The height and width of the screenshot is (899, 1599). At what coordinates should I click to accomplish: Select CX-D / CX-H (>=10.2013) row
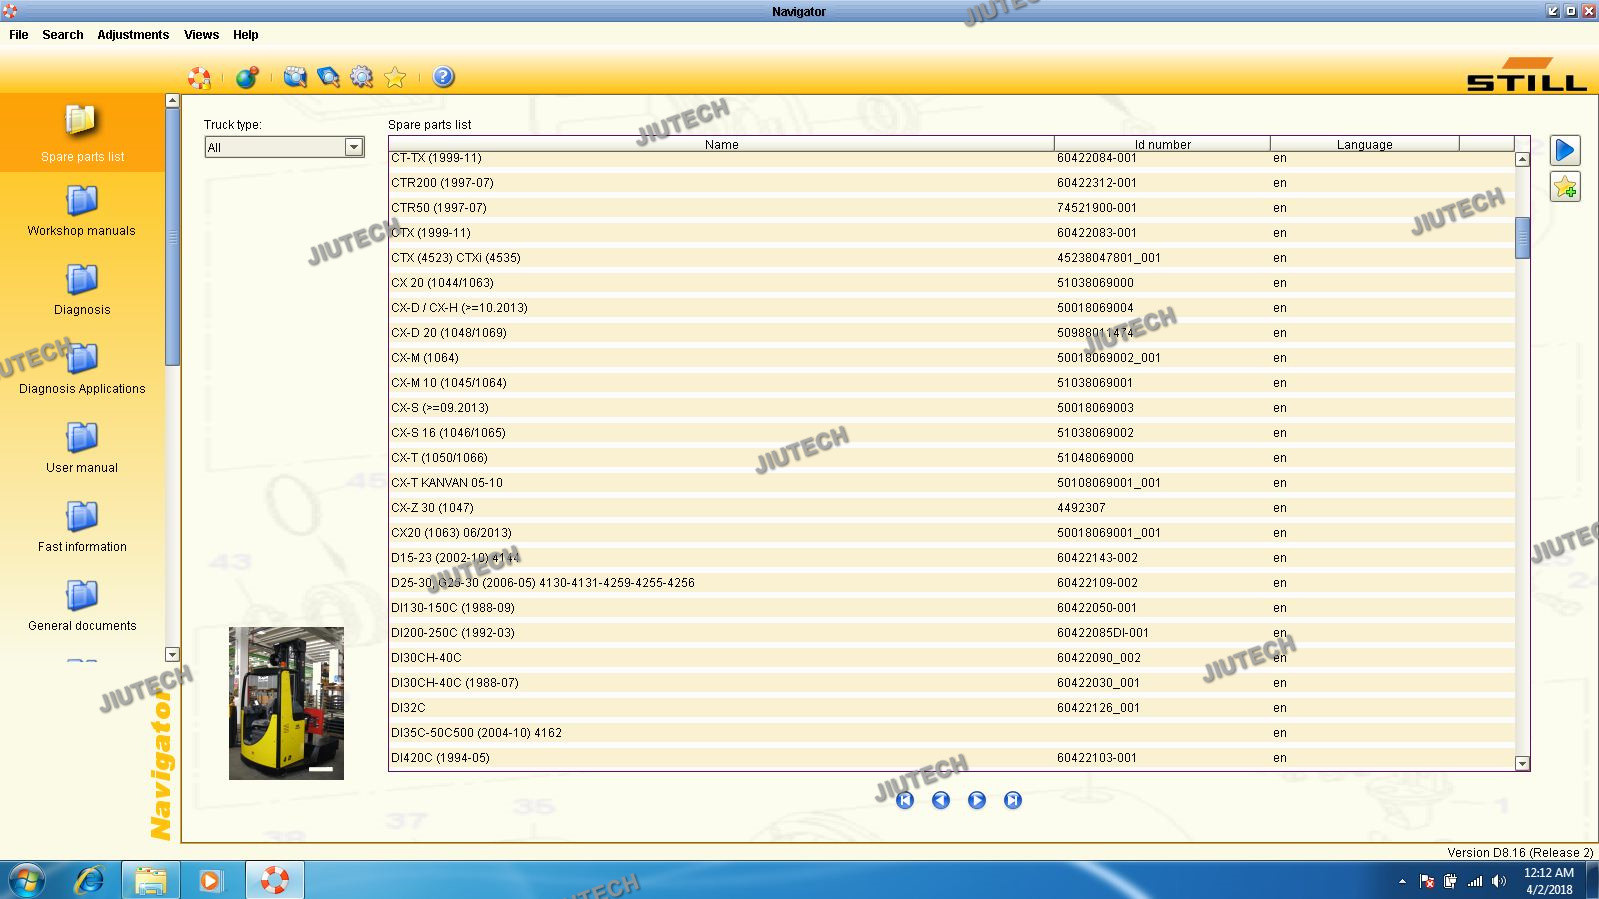click(952, 308)
